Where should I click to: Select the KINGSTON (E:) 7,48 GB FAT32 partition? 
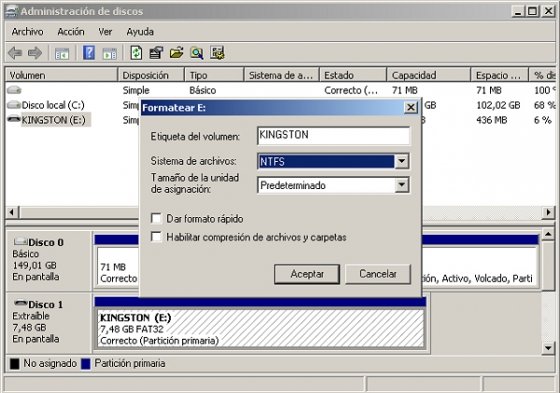[260, 329]
